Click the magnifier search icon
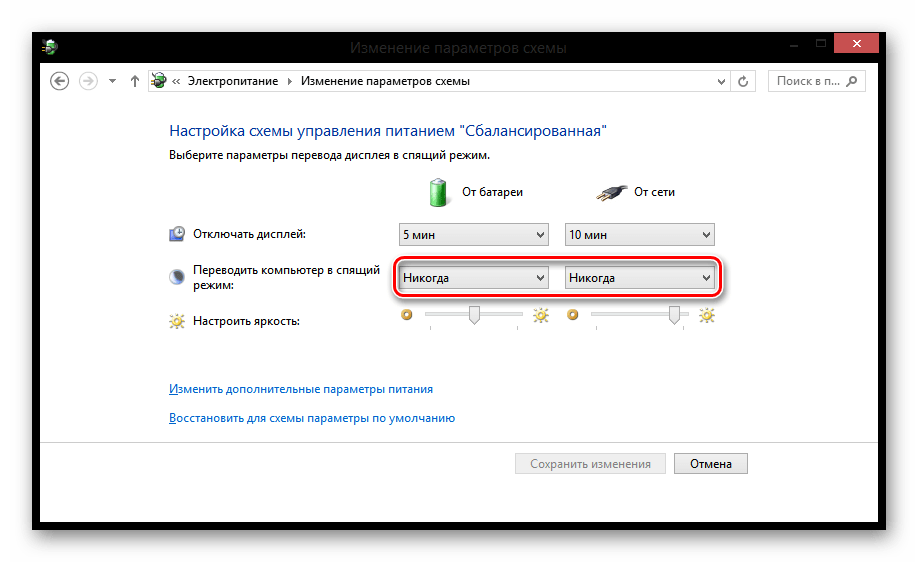This screenshot has height=562, width=918. click(x=852, y=81)
